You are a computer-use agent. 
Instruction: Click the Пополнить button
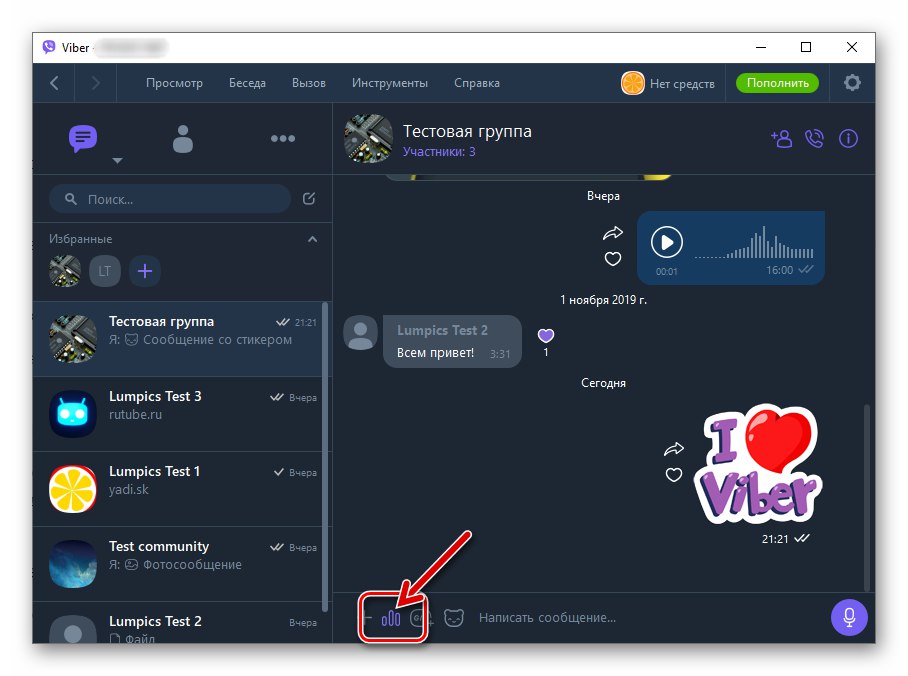click(777, 83)
